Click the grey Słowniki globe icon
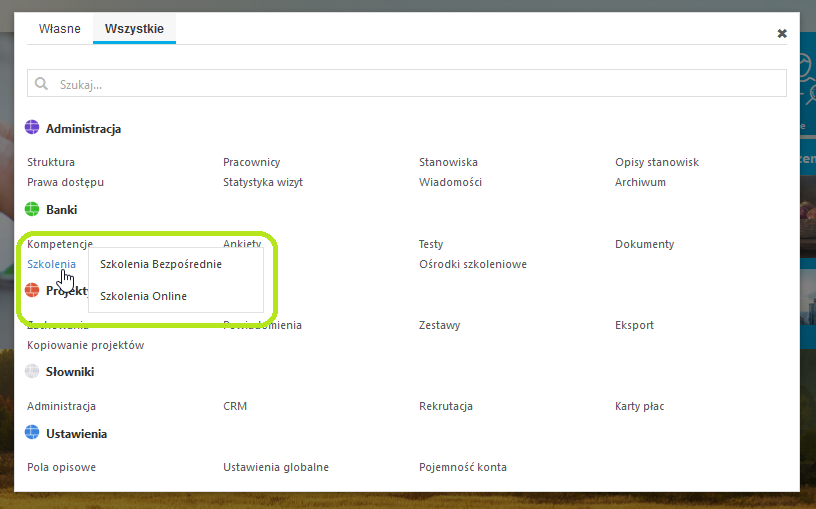 [32, 371]
